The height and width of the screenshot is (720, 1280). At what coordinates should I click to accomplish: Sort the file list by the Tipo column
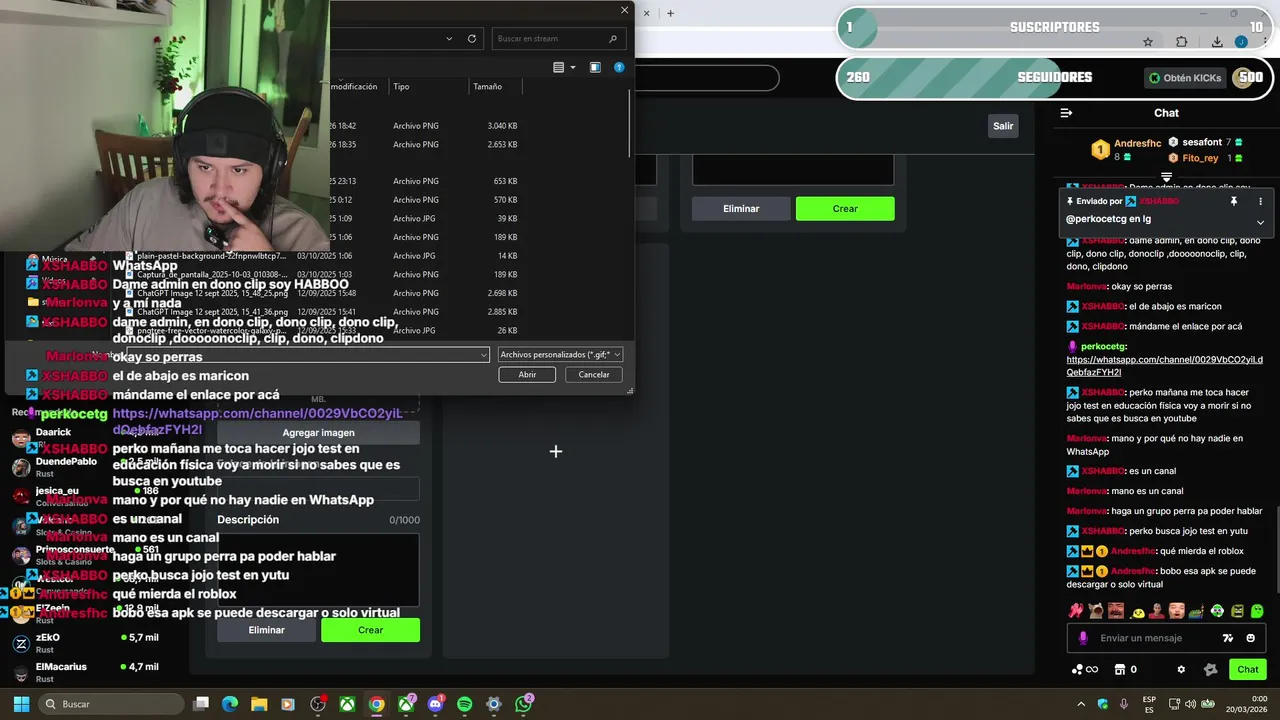(x=429, y=86)
